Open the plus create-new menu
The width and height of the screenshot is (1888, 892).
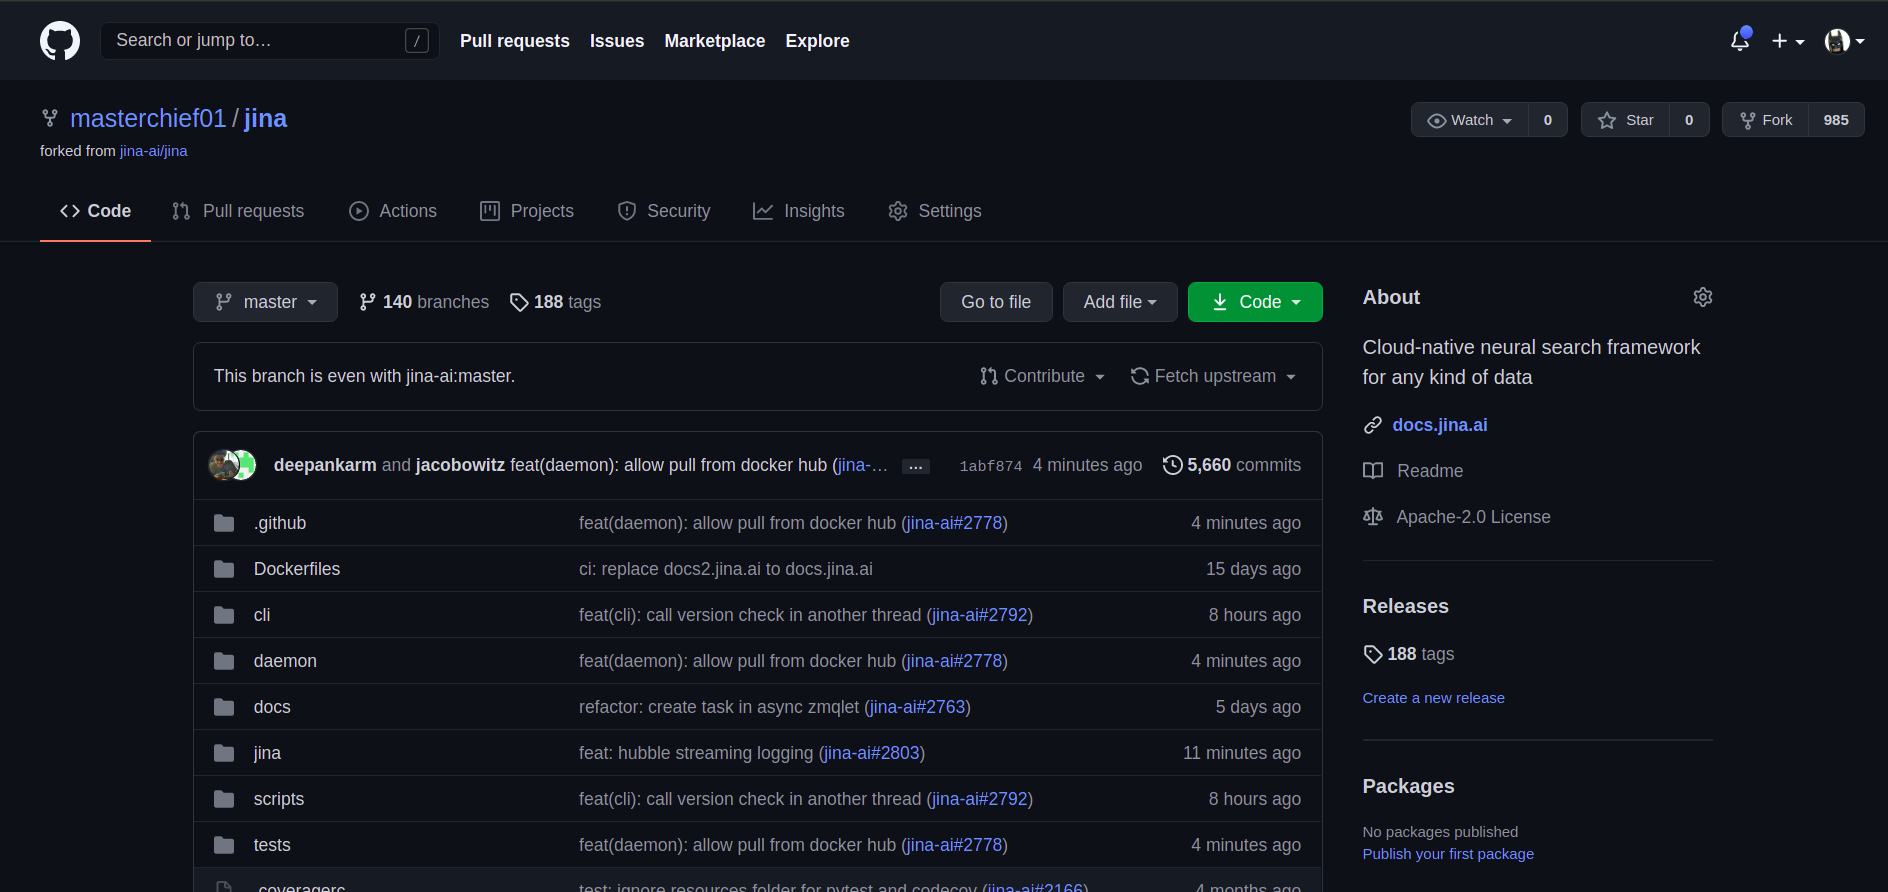click(x=1788, y=41)
